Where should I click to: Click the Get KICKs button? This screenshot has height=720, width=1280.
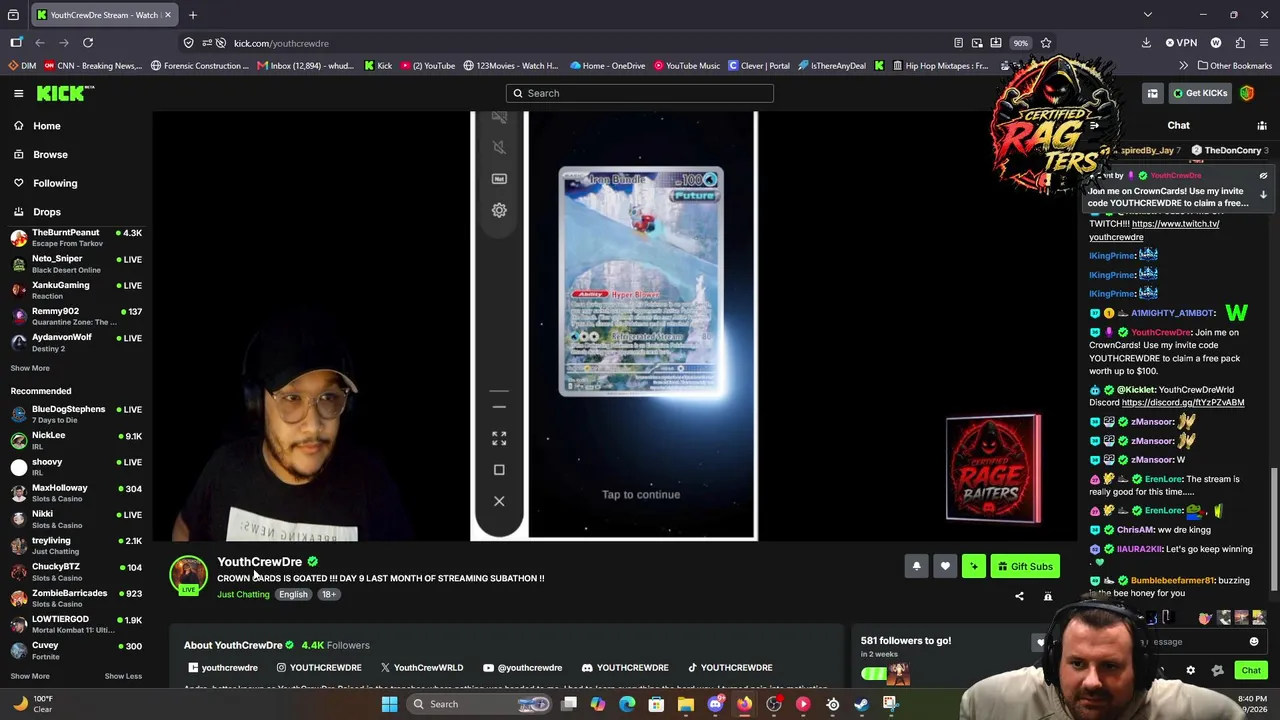1200,93
